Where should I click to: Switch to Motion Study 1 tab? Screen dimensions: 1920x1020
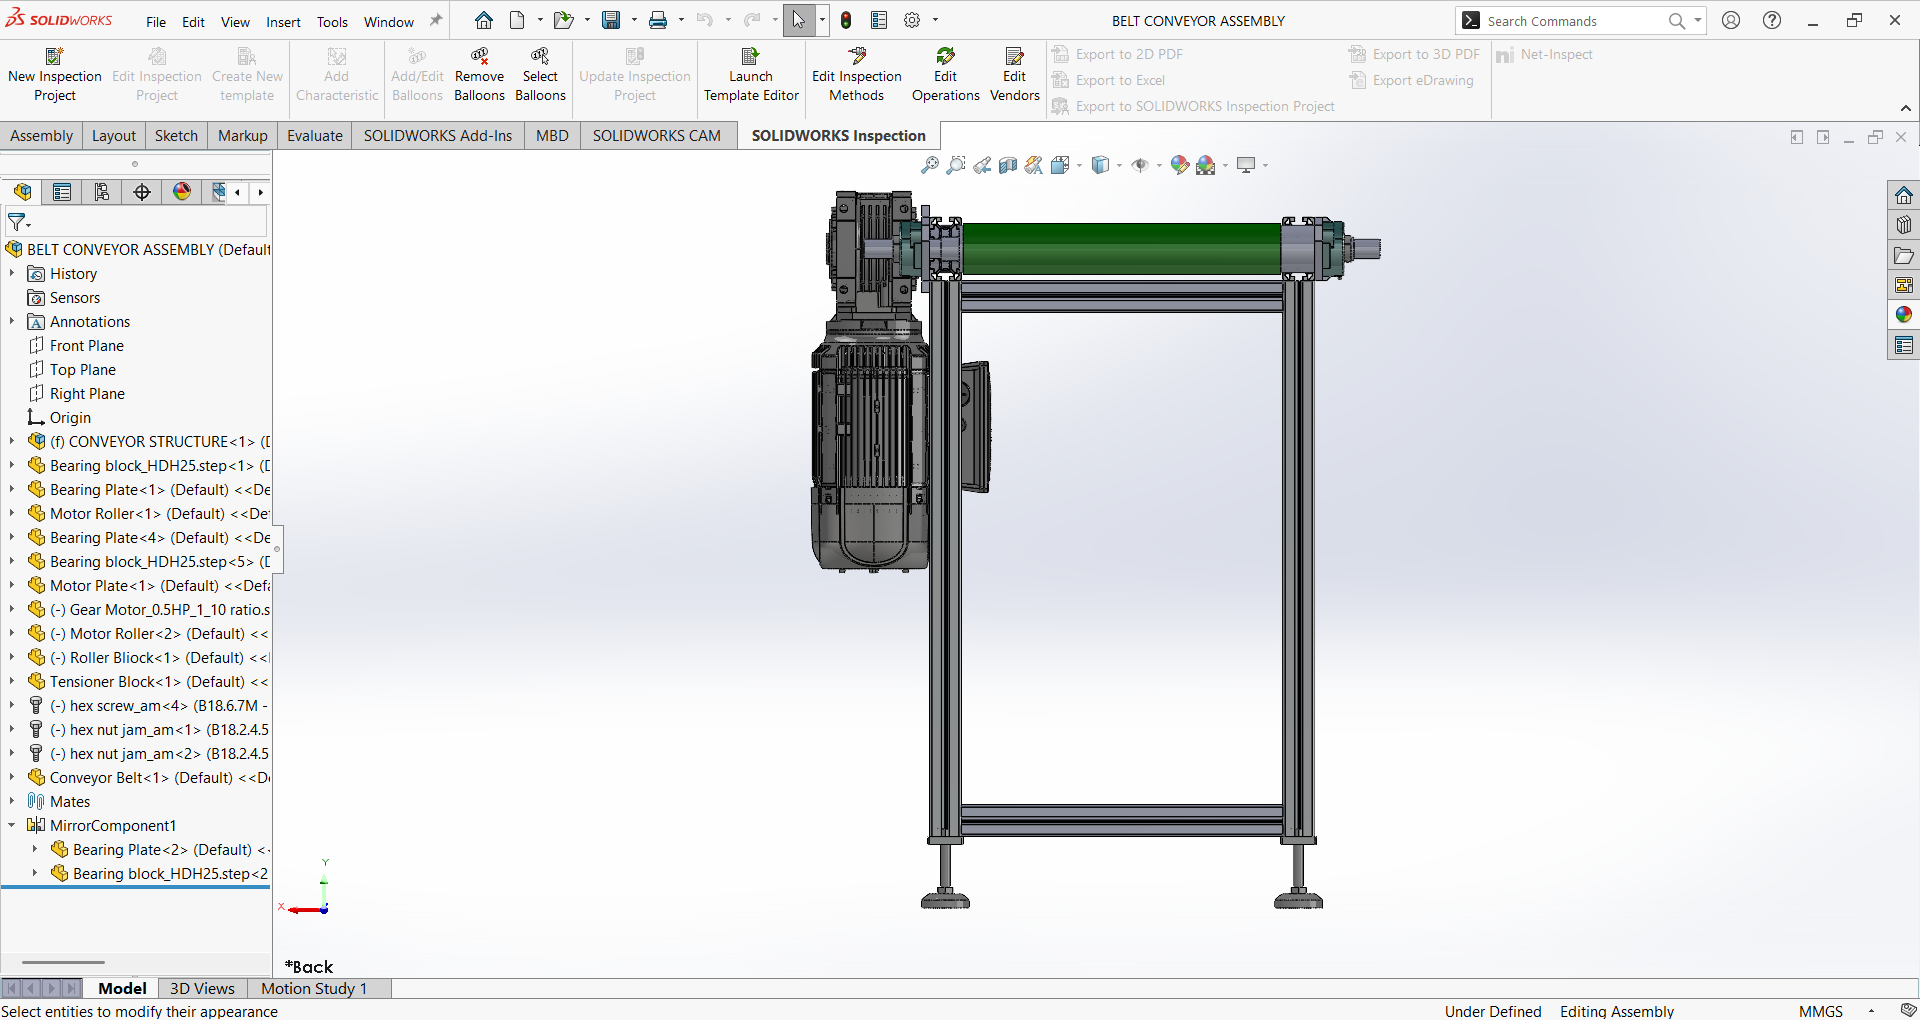point(314,988)
